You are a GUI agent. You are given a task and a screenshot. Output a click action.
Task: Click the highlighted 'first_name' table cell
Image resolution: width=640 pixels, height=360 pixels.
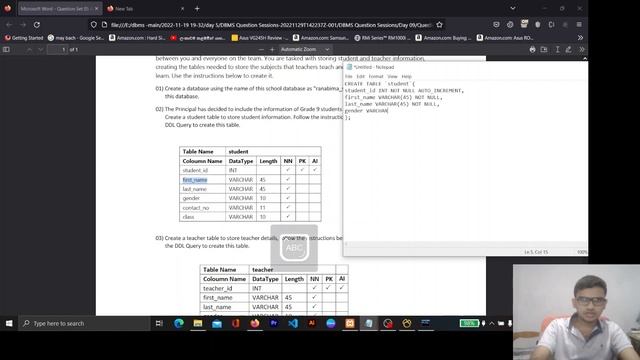195,180
